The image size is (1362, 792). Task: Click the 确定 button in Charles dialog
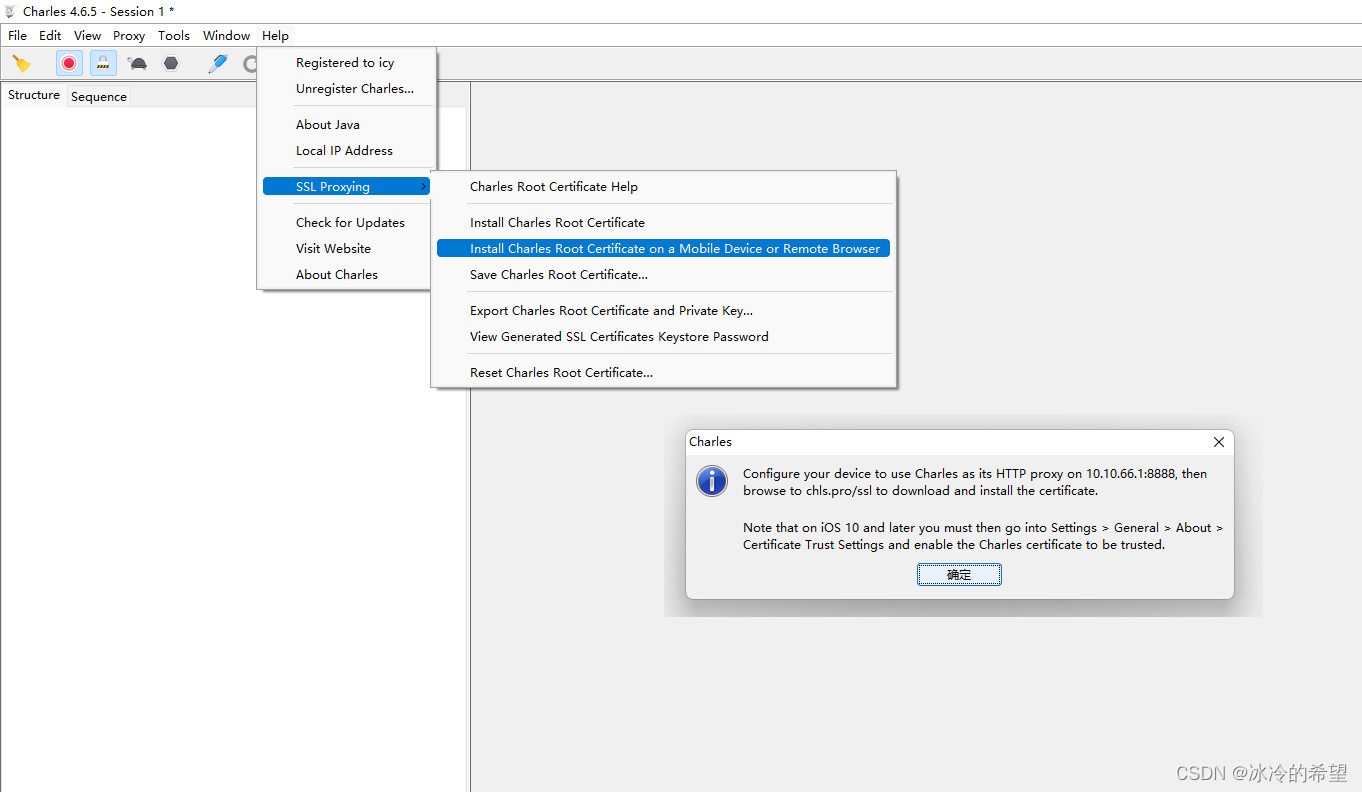(x=959, y=574)
